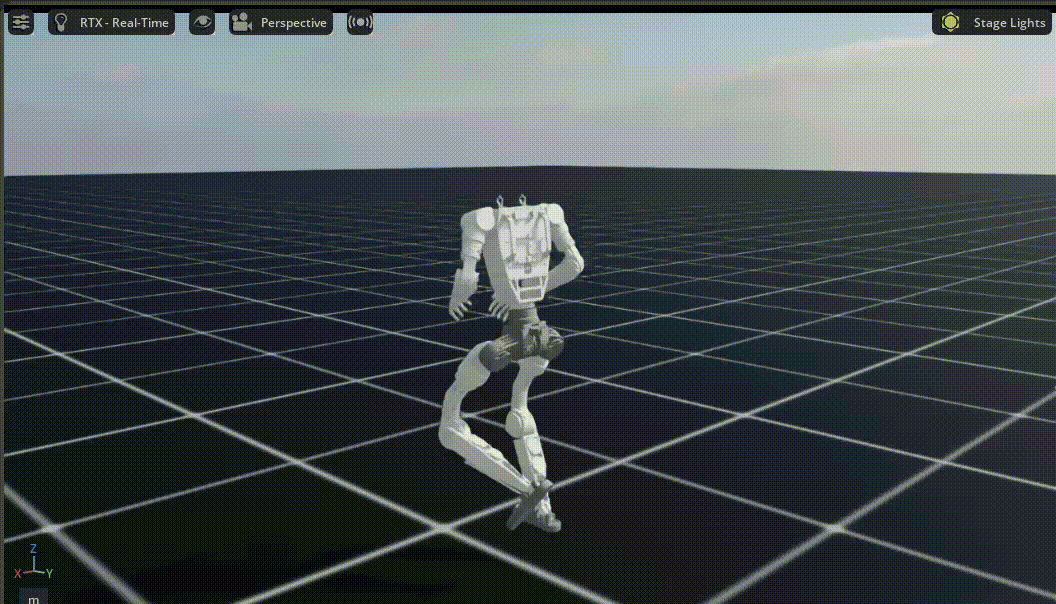Click the lightbulb renderer icon
Screen dimensions: 1056x604
point(61,22)
